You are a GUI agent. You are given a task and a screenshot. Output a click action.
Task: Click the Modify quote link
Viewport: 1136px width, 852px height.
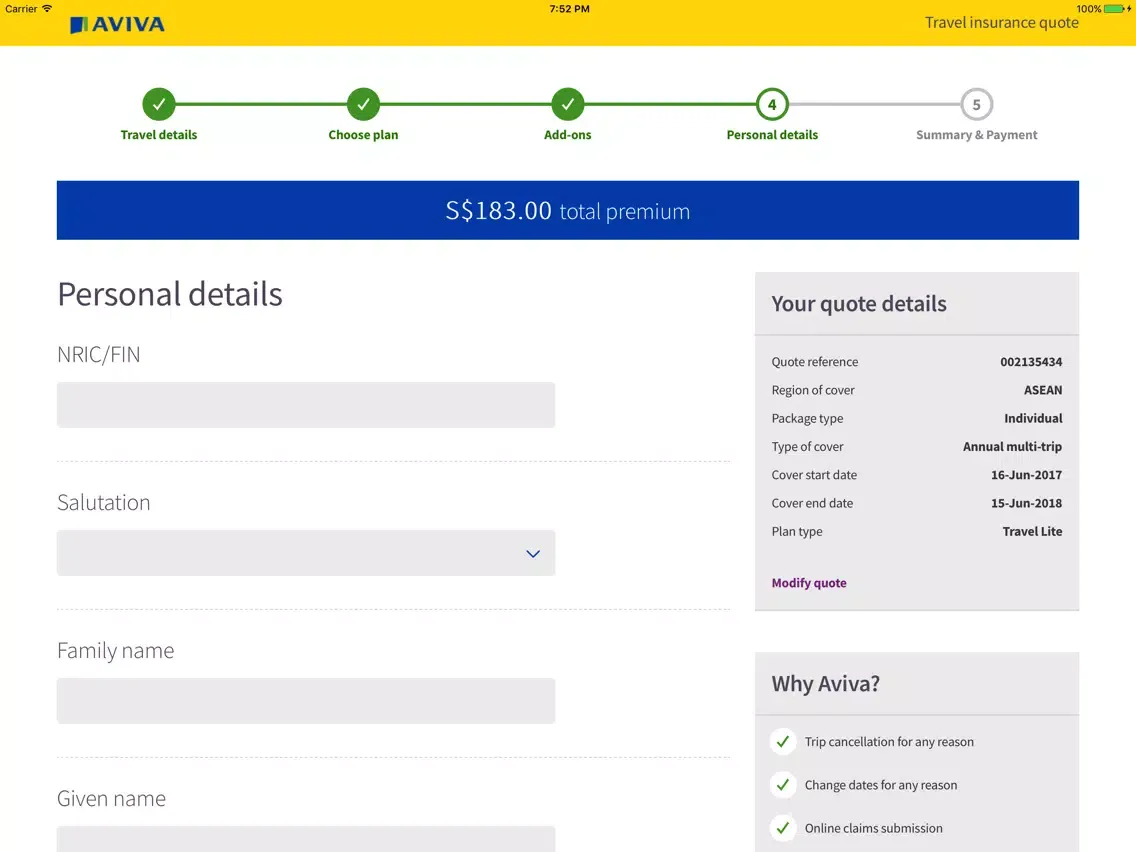(x=809, y=582)
